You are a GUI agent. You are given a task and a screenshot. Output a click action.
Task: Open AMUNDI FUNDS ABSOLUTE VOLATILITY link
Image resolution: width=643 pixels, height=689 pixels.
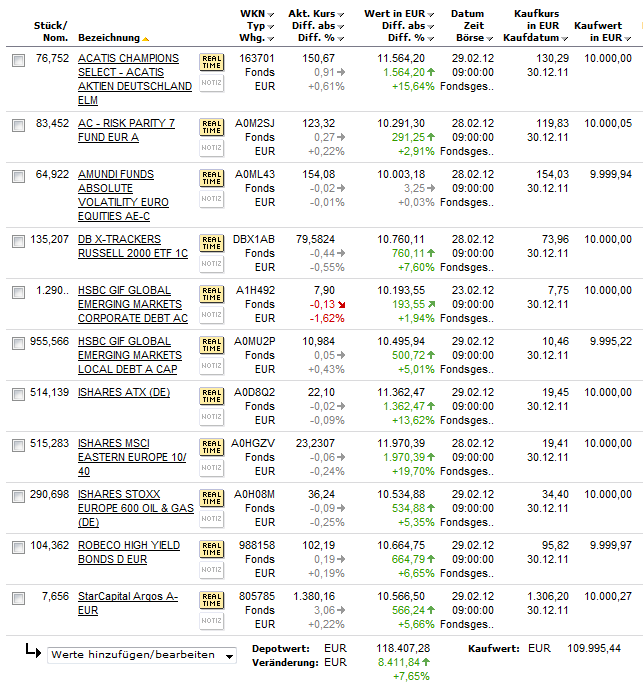[123, 195]
